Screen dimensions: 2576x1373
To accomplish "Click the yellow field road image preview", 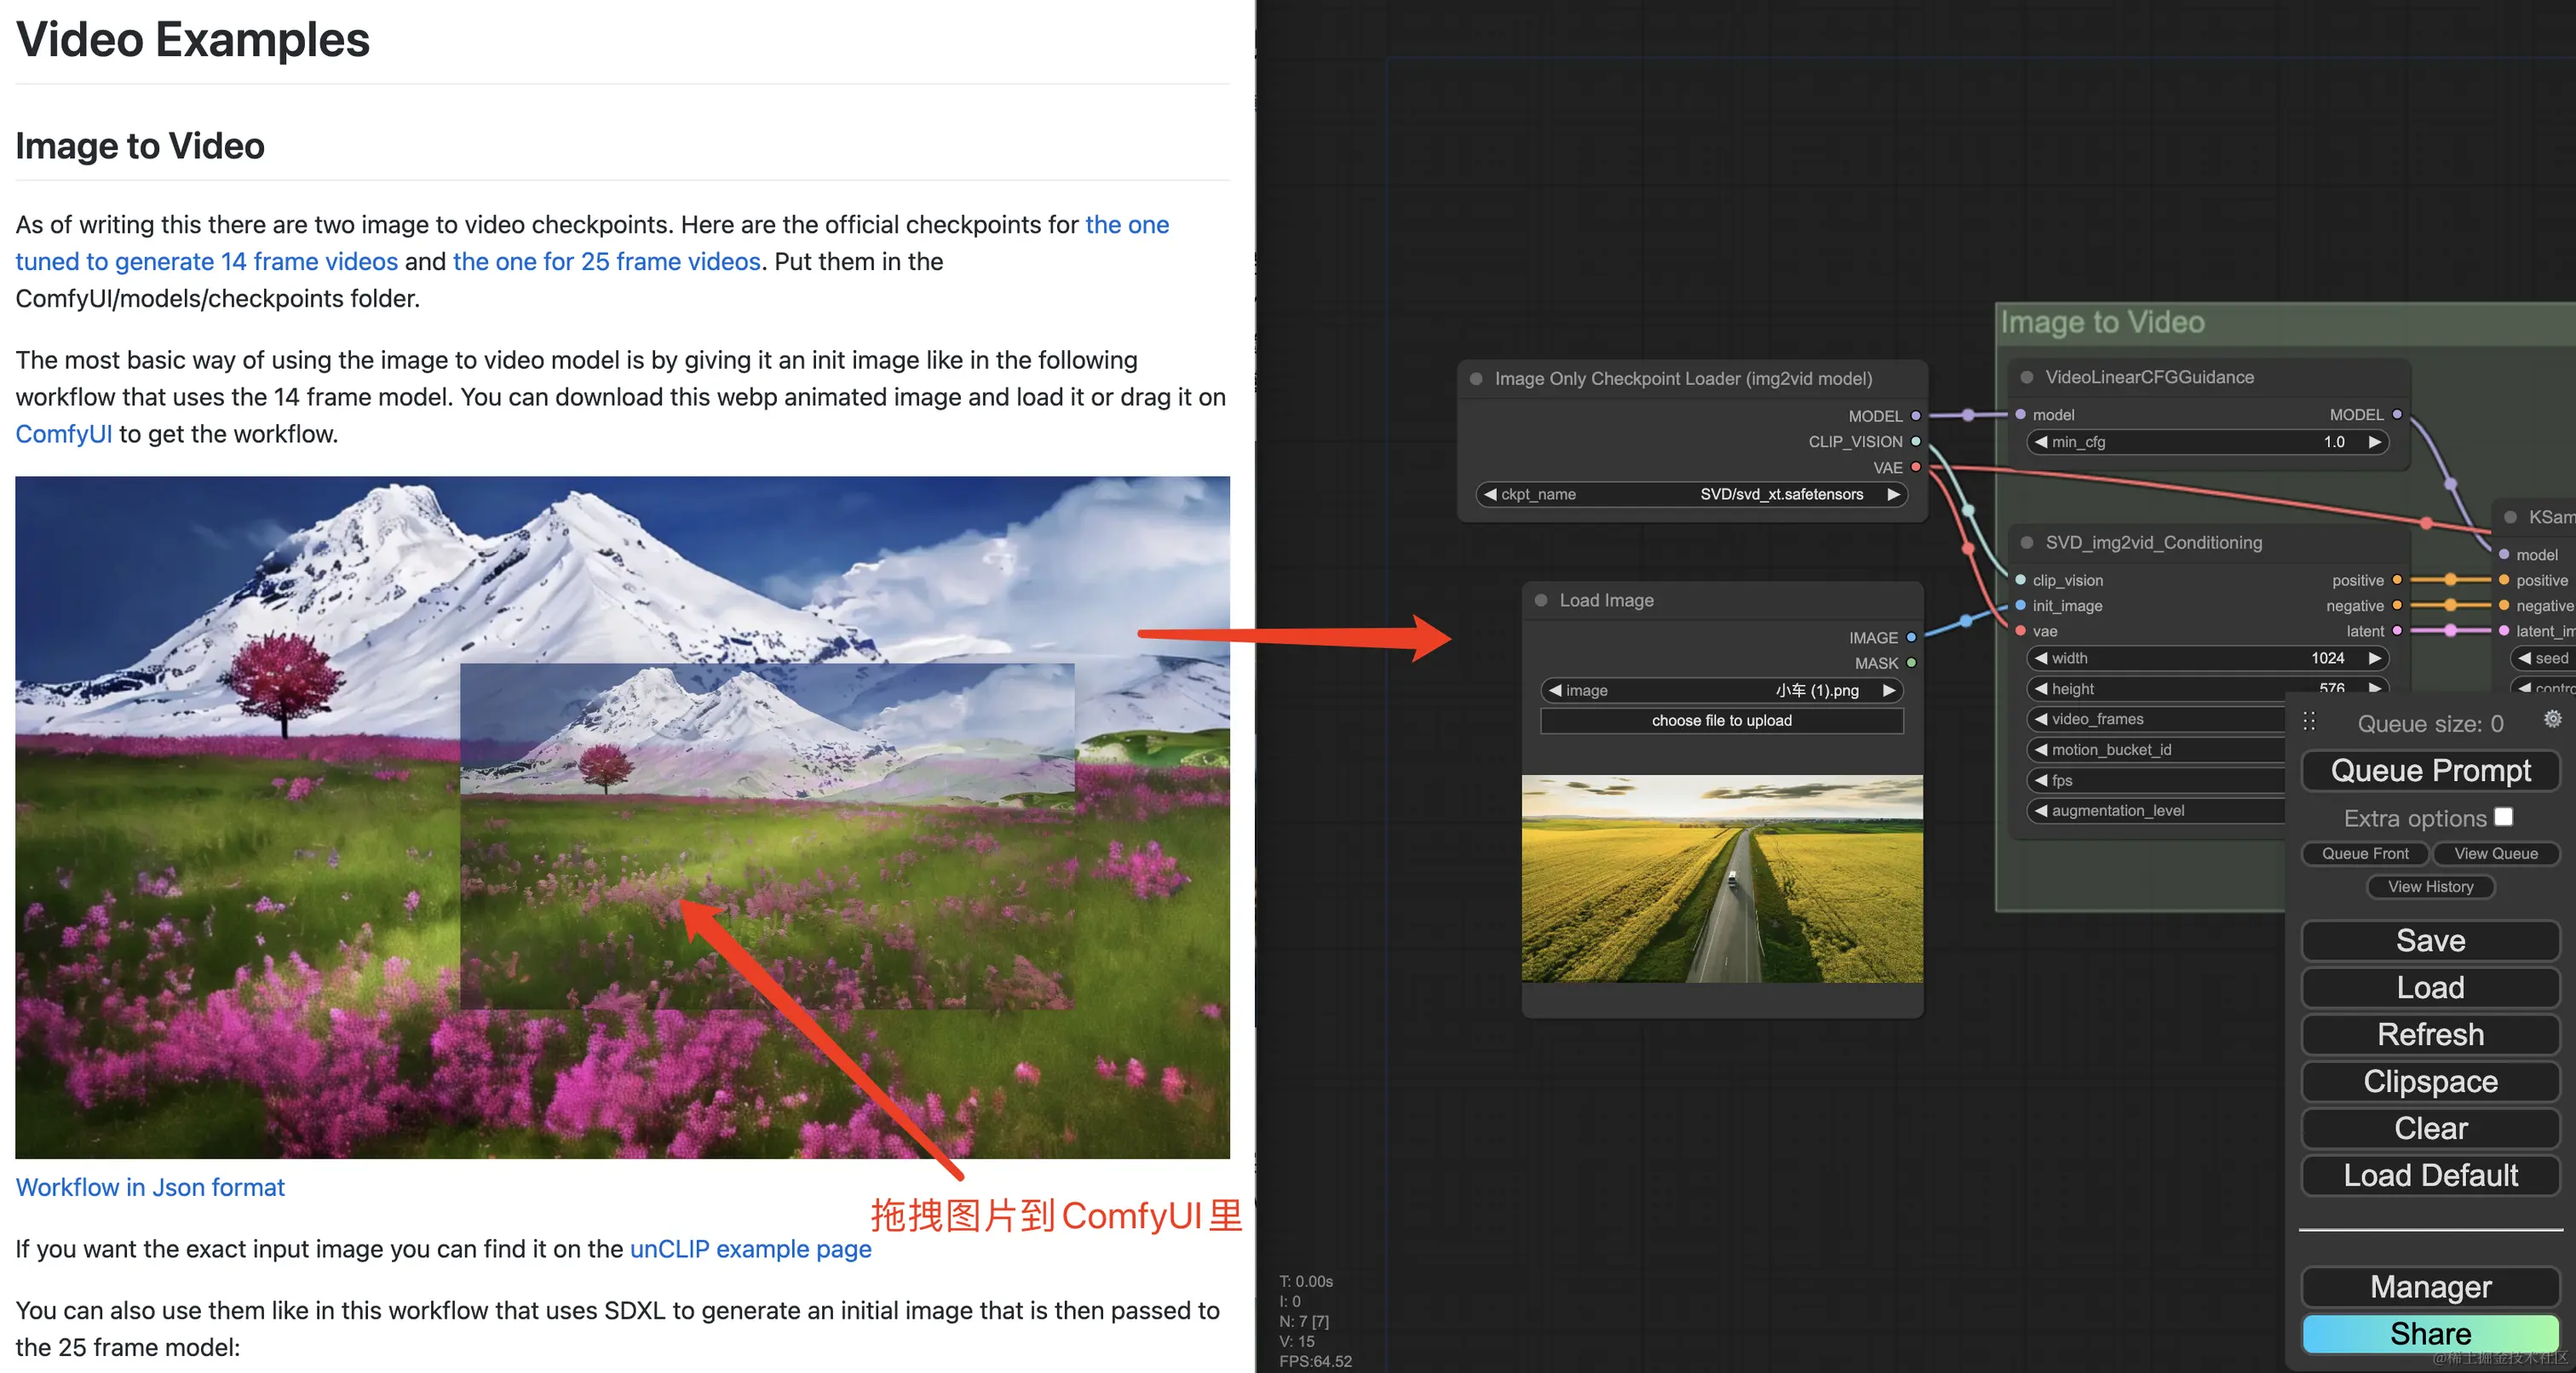I will point(1721,878).
